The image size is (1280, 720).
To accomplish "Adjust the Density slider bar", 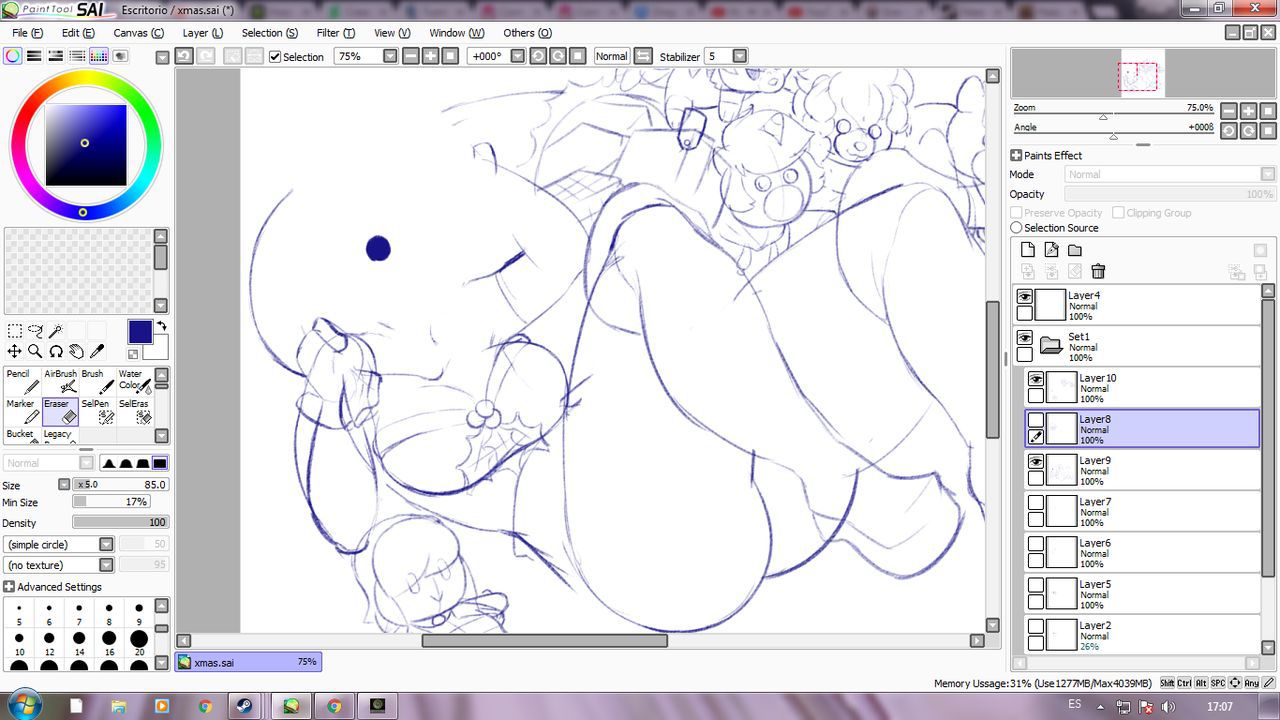I will pyautogui.click(x=120, y=522).
